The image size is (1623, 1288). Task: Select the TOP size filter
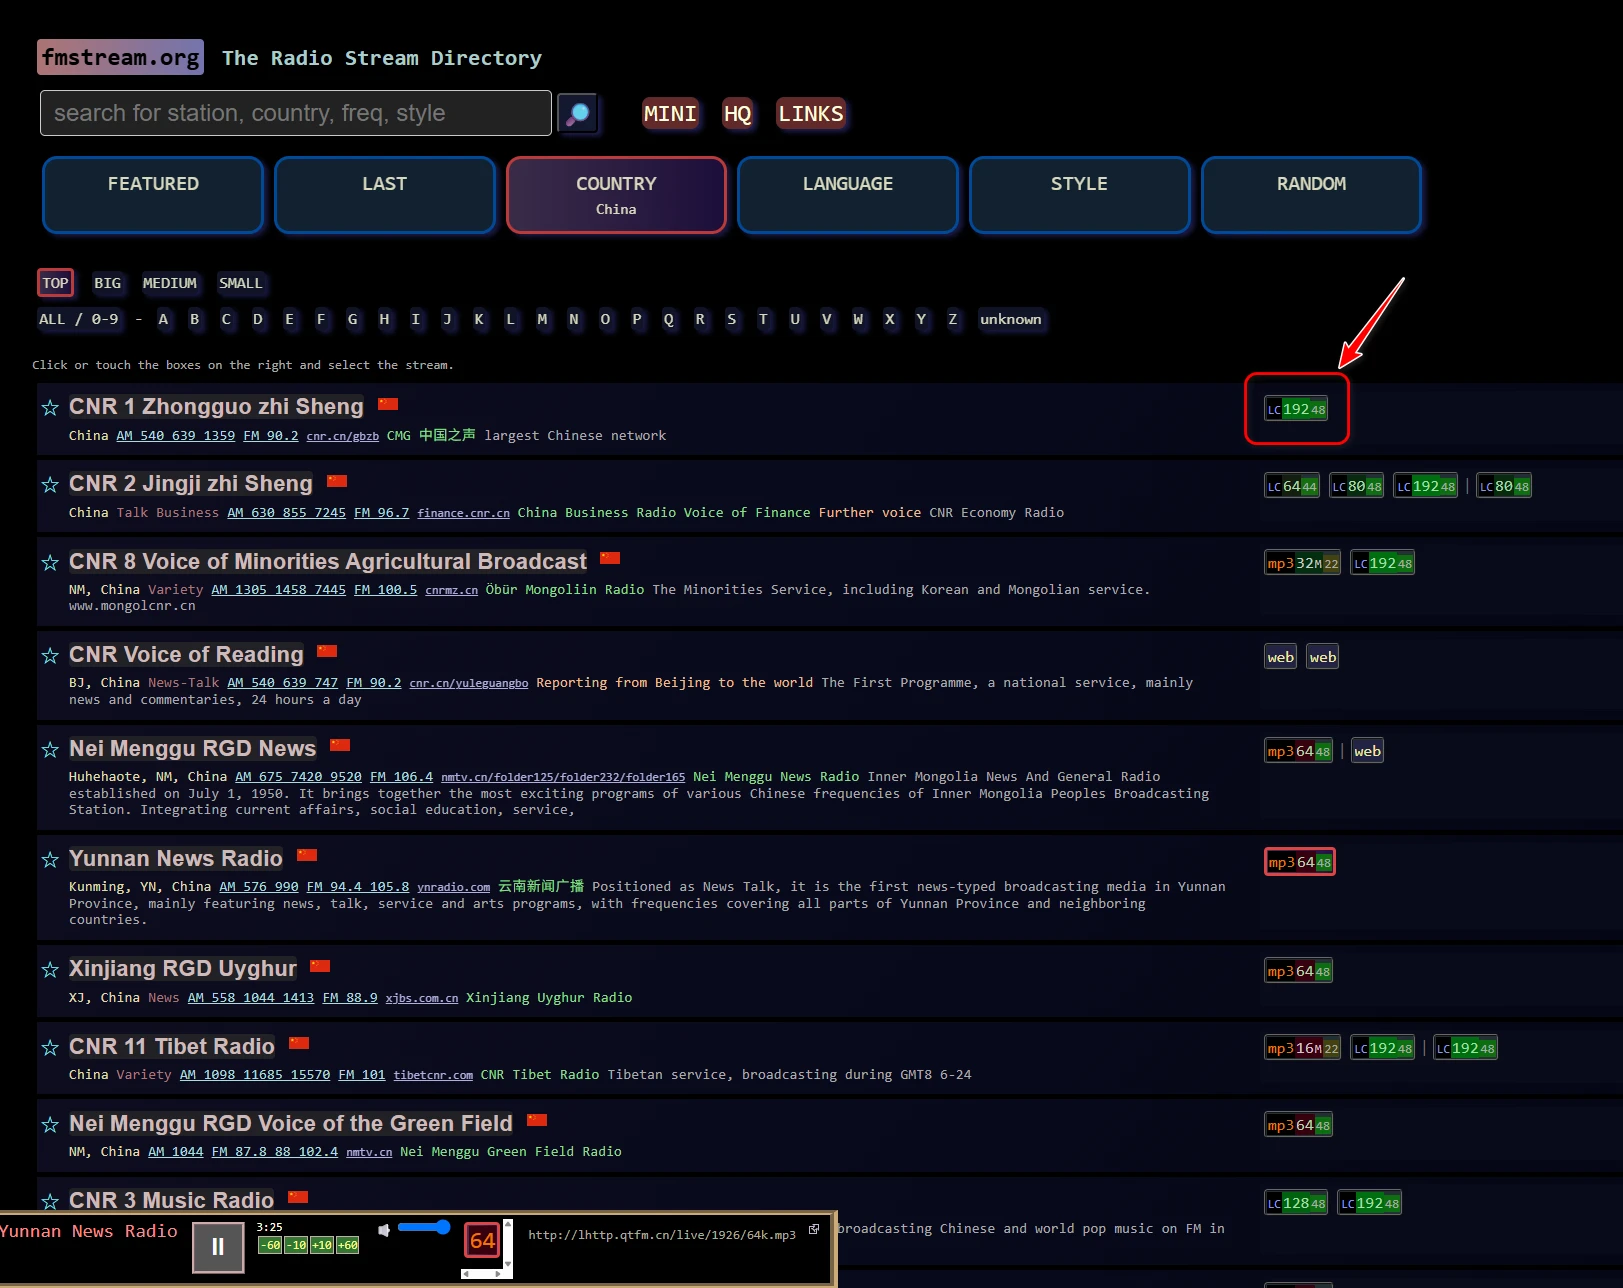pyautogui.click(x=56, y=283)
